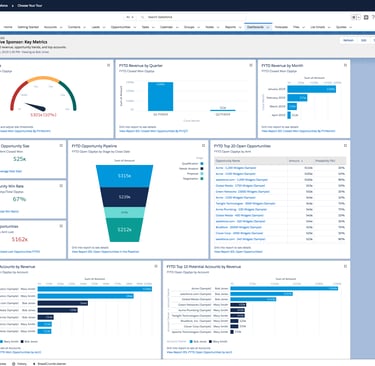Click the Qualification legend color swatch
Image resolution: width=375 pixels, height=366 pixels.
[202, 164]
